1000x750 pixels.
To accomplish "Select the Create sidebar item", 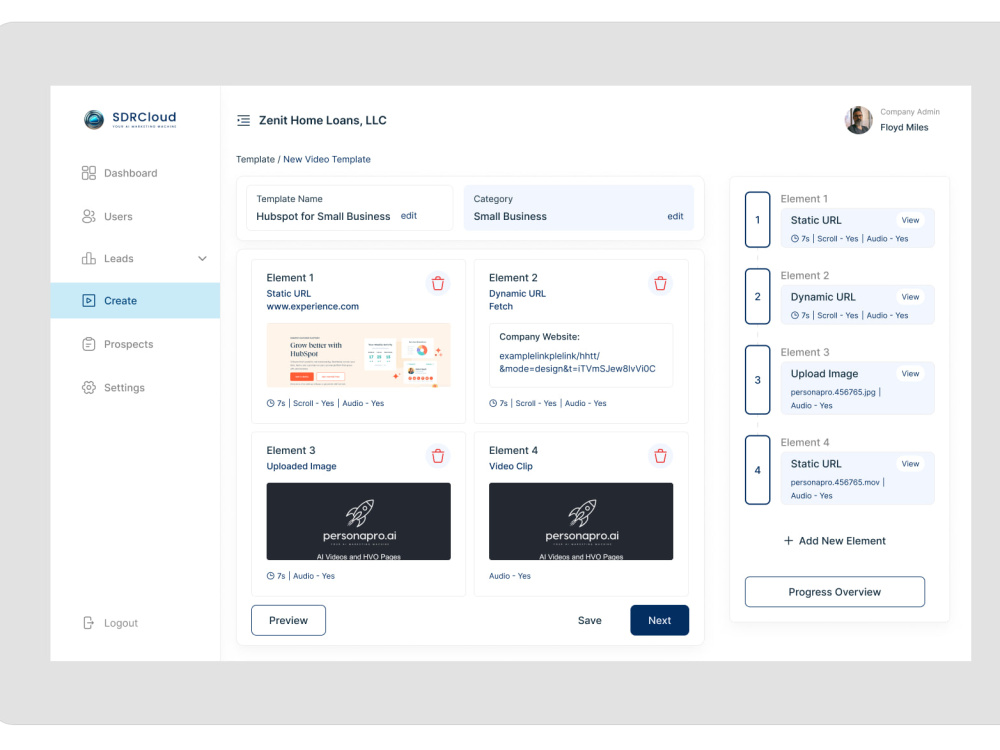I will point(135,301).
